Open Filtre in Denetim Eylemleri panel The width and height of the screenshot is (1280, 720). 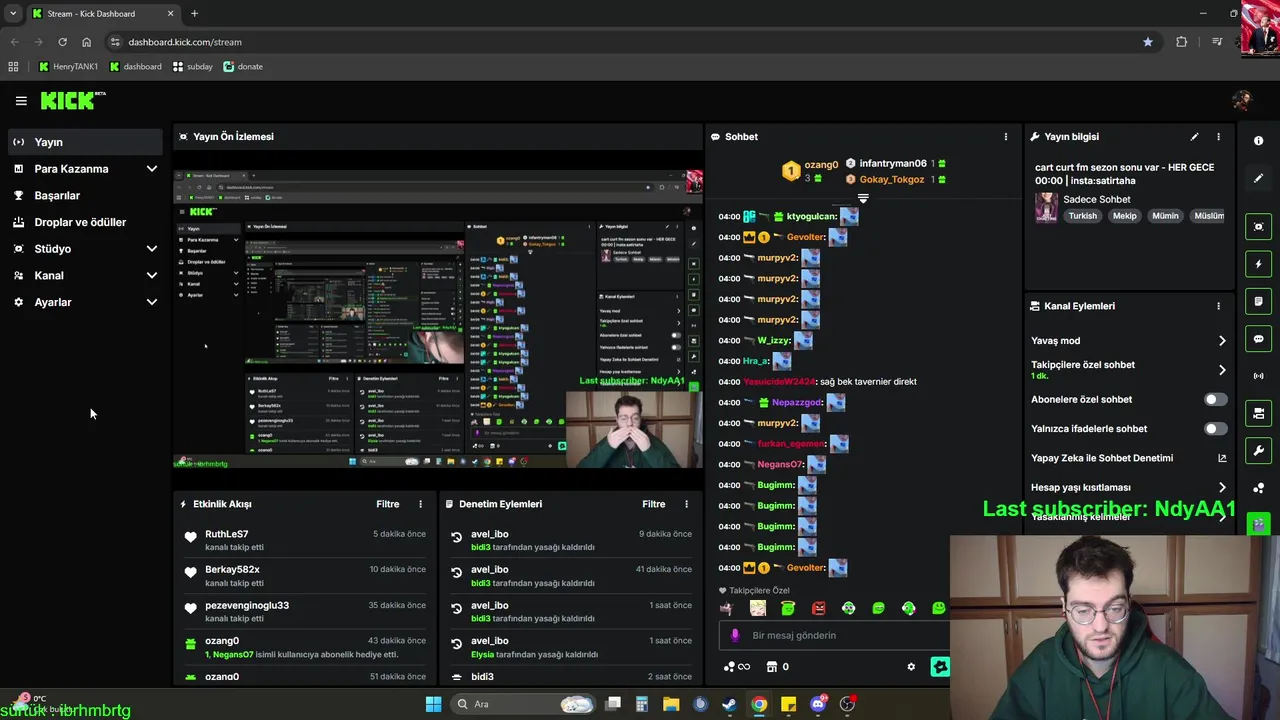(653, 504)
